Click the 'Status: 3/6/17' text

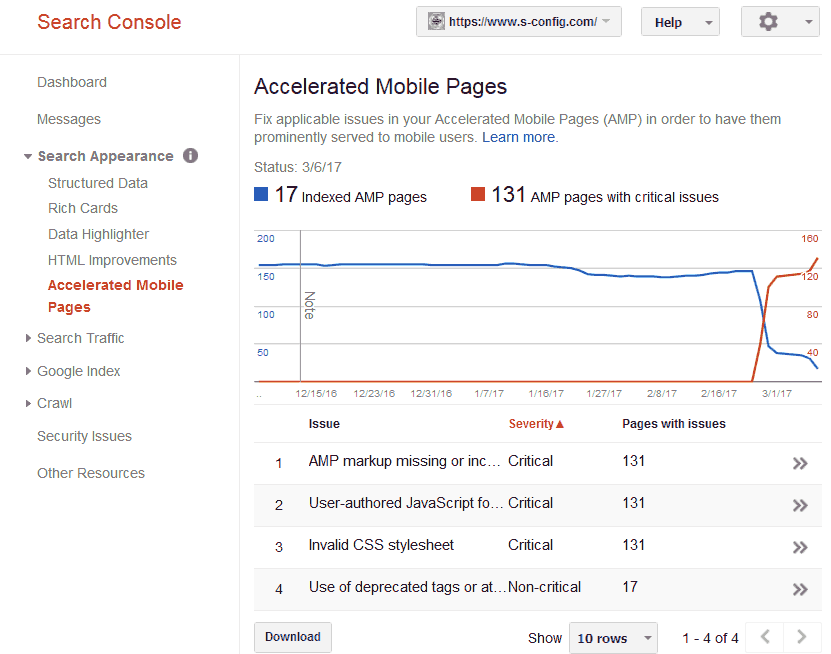point(297,167)
